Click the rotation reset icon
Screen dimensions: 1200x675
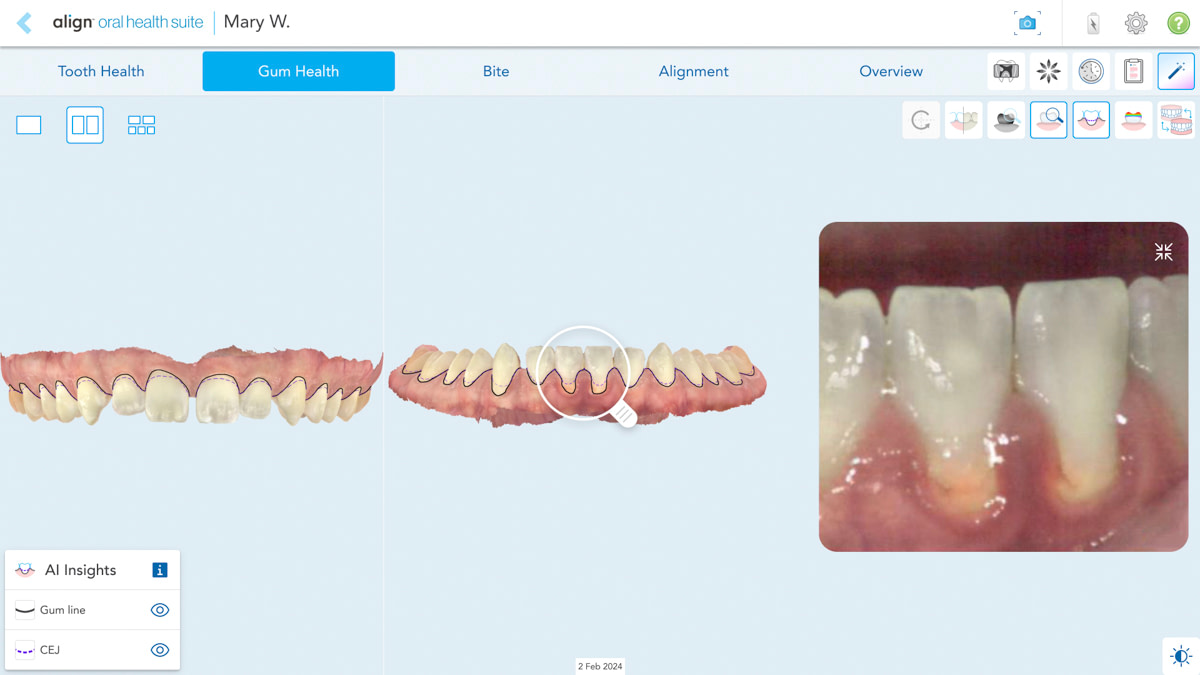920,120
